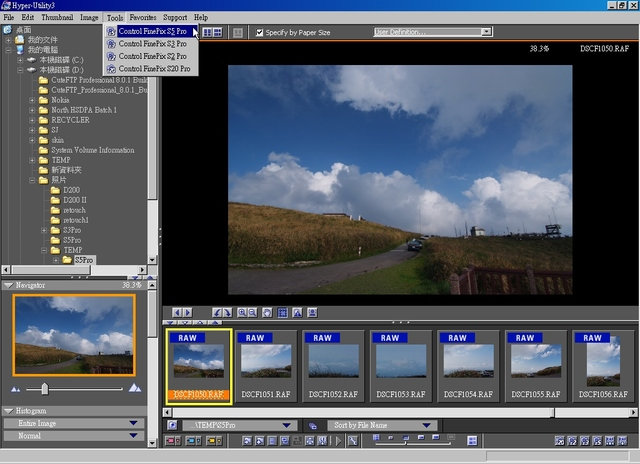Rotate the image right

tap(227, 313)
